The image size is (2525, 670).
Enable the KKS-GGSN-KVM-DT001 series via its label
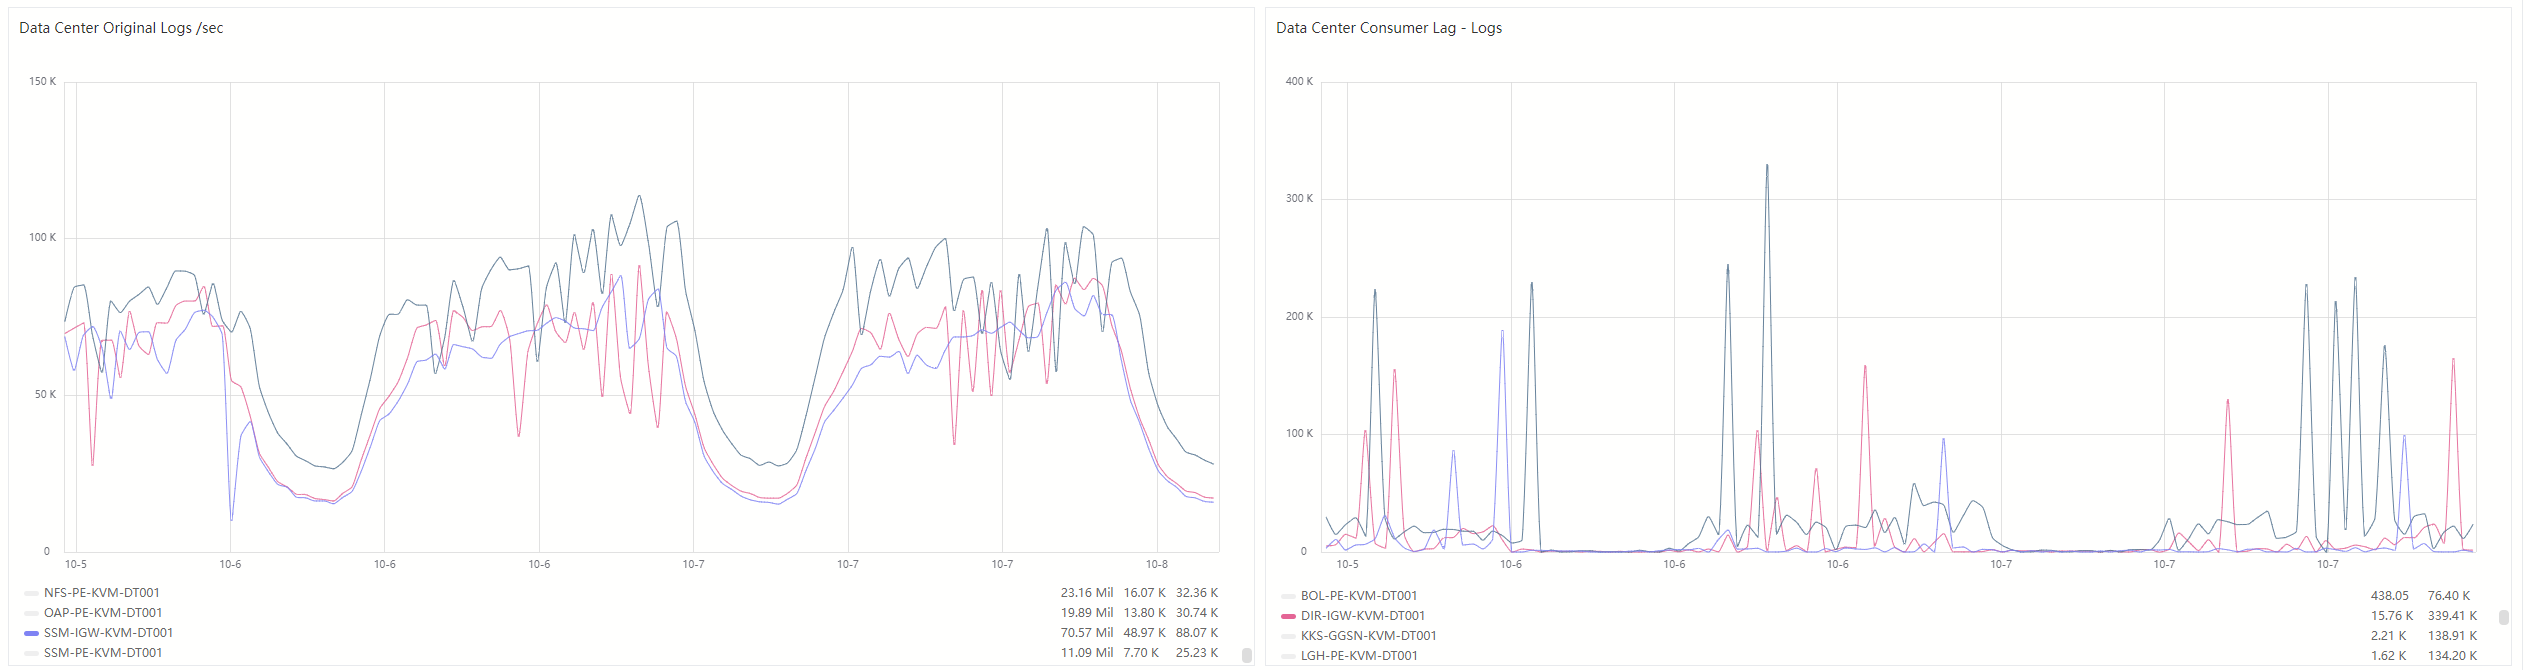click(1368, 636)
